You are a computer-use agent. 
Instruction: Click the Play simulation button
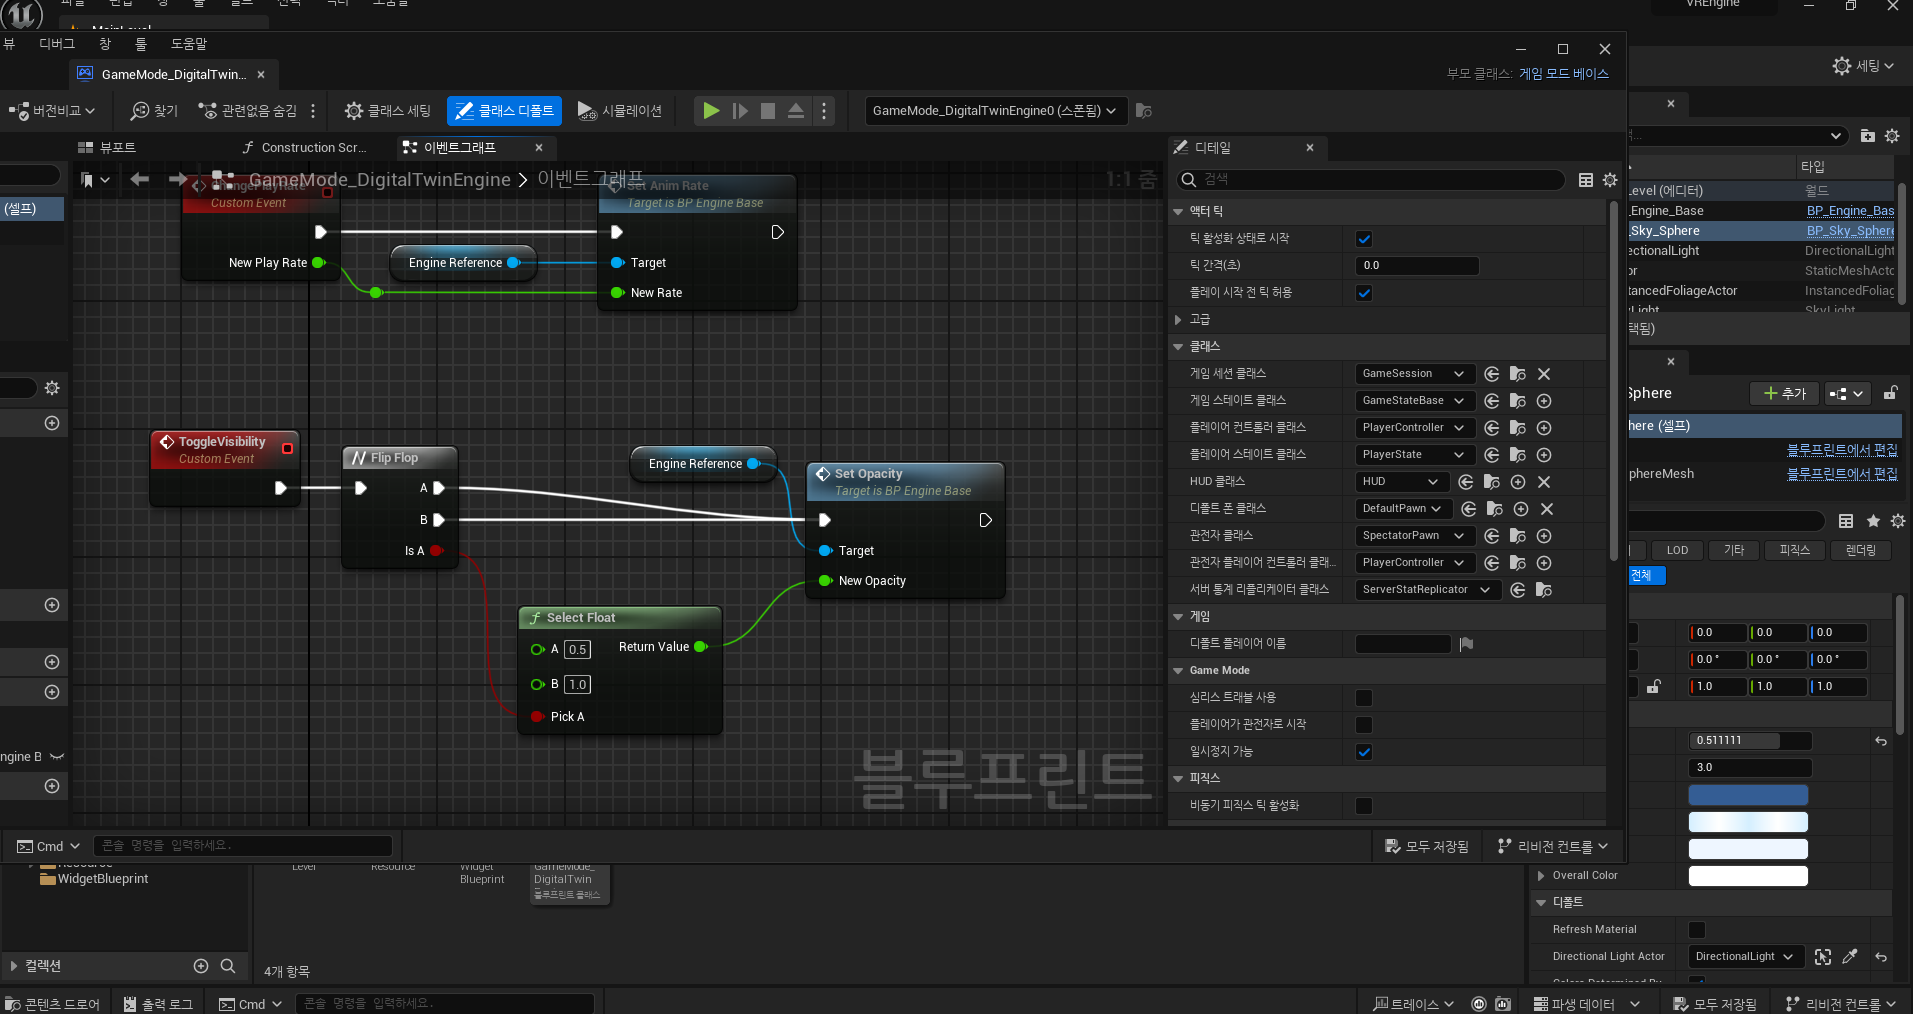coord(710,111)
